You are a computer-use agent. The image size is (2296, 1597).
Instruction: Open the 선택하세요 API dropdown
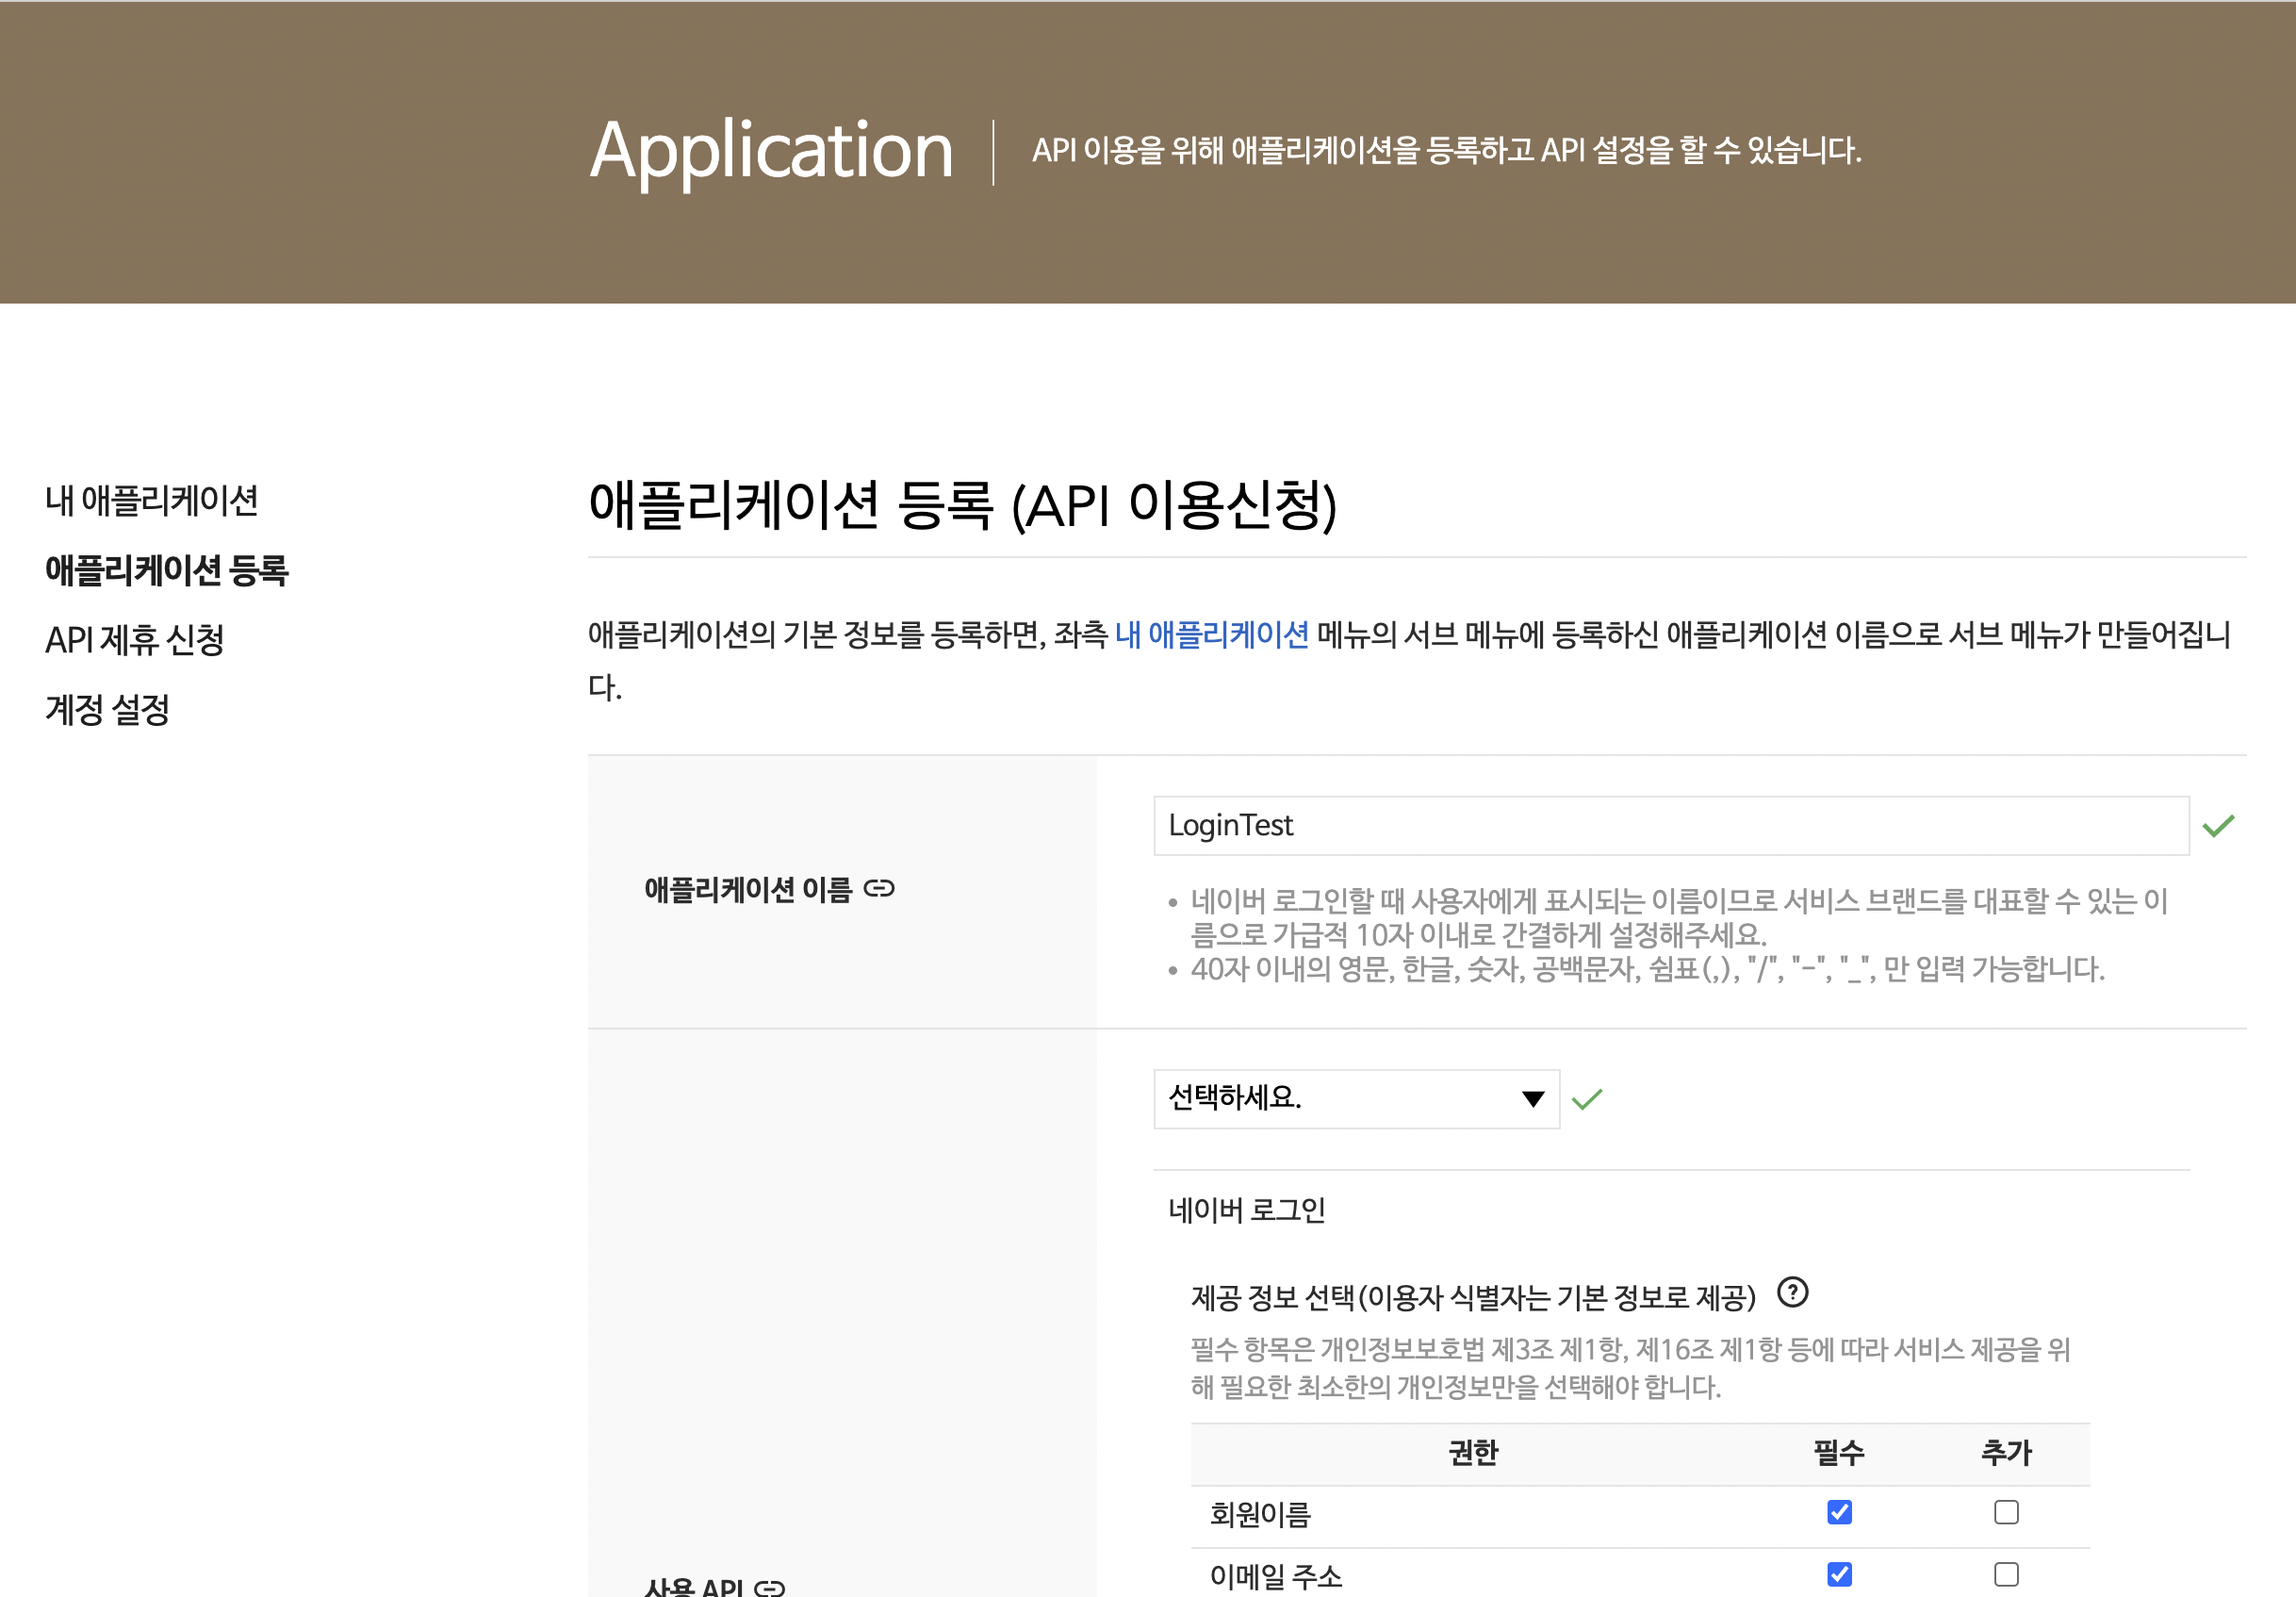tap(1340, 1099)
